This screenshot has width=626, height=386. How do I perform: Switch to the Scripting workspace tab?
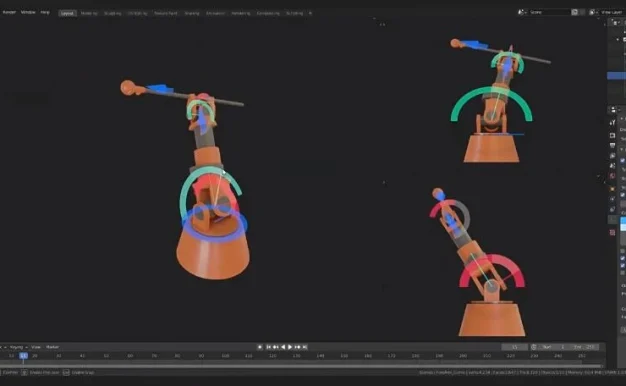[x=295, y=13]
